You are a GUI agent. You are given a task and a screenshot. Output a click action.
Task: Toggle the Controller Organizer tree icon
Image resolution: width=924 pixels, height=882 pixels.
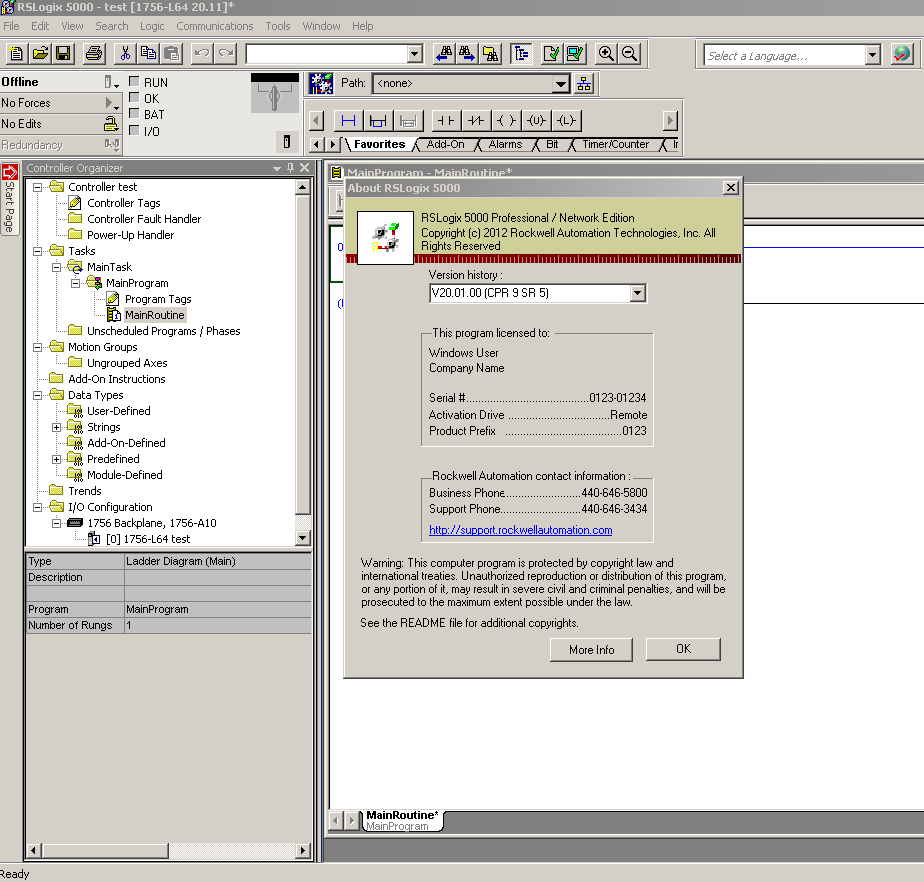[x=522, y=54]
